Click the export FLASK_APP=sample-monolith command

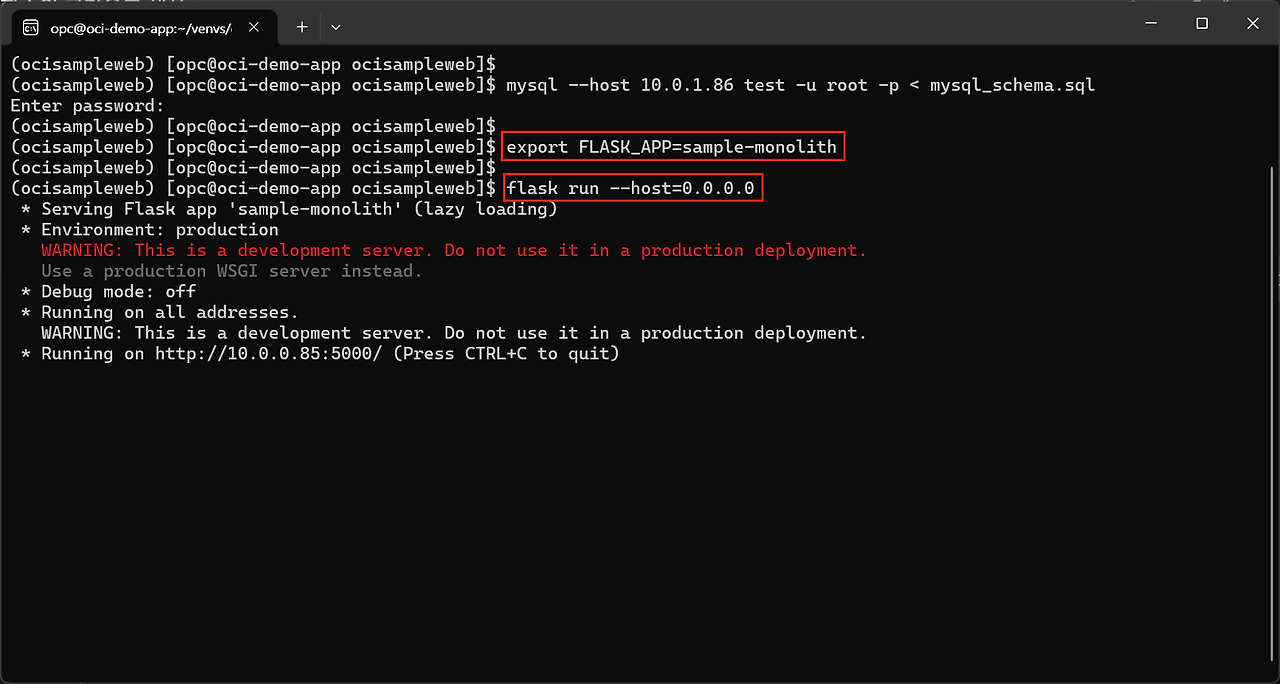672,147
